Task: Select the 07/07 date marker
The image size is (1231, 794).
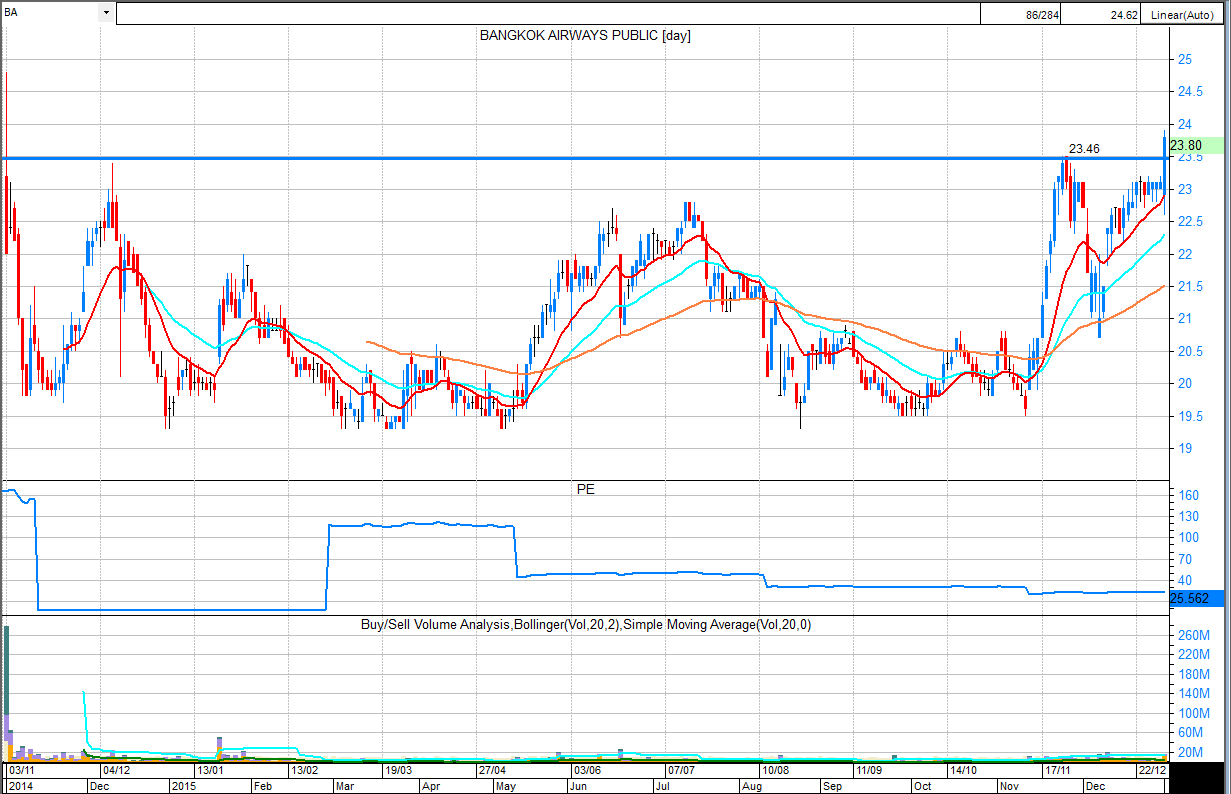Action: point(681,771)
